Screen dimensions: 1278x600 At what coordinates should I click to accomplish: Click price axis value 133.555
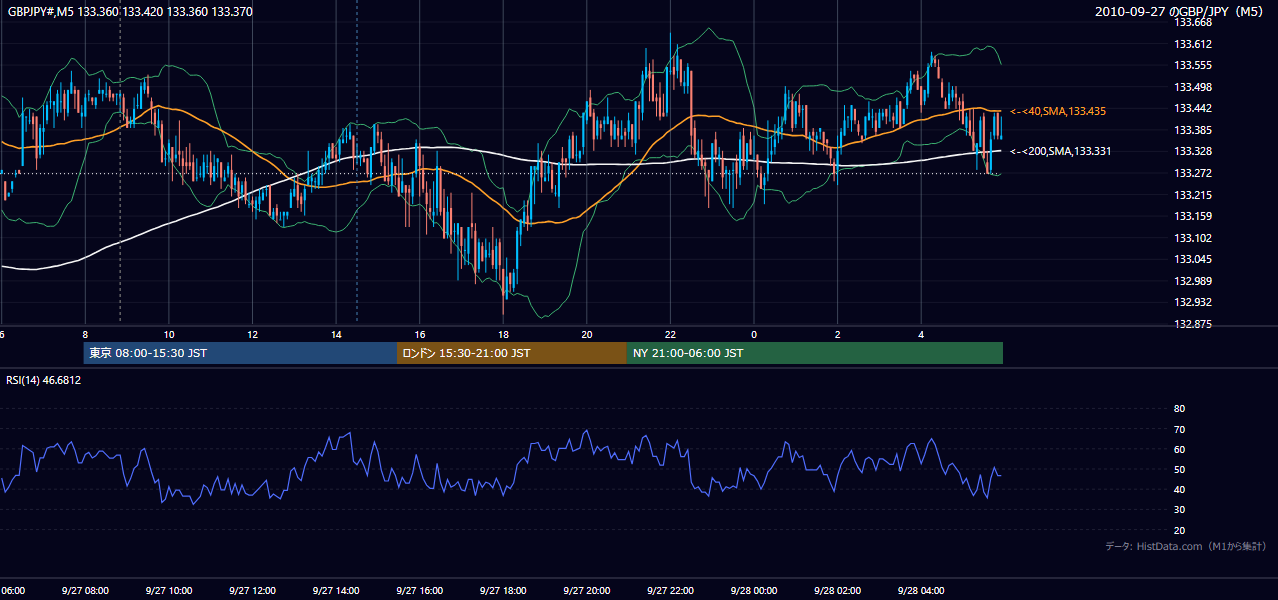click(1192, 65)
